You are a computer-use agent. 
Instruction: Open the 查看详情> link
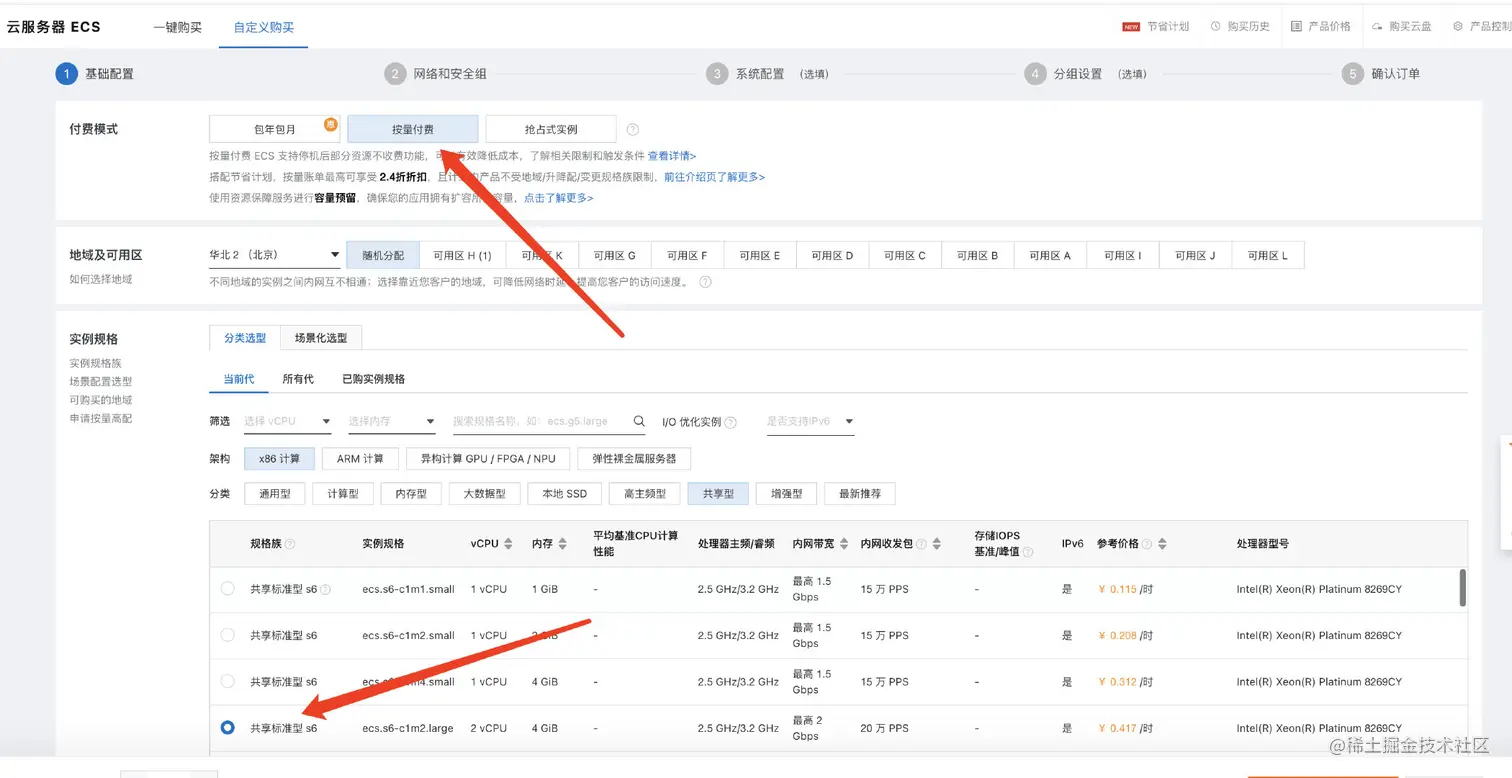point(672,156)
